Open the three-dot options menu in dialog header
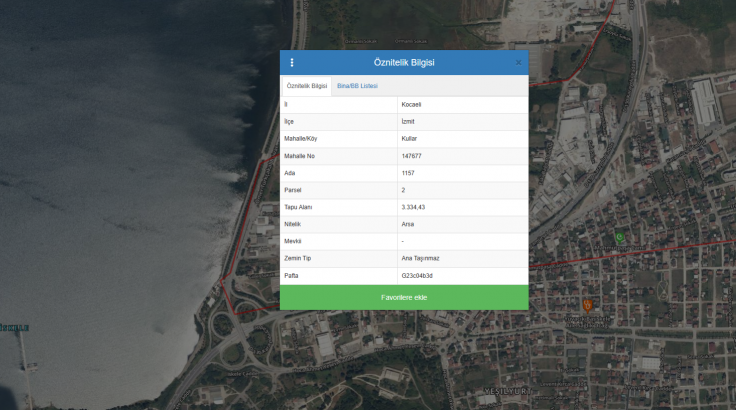This screenshot has height=410, width=736. click(292, 63)
